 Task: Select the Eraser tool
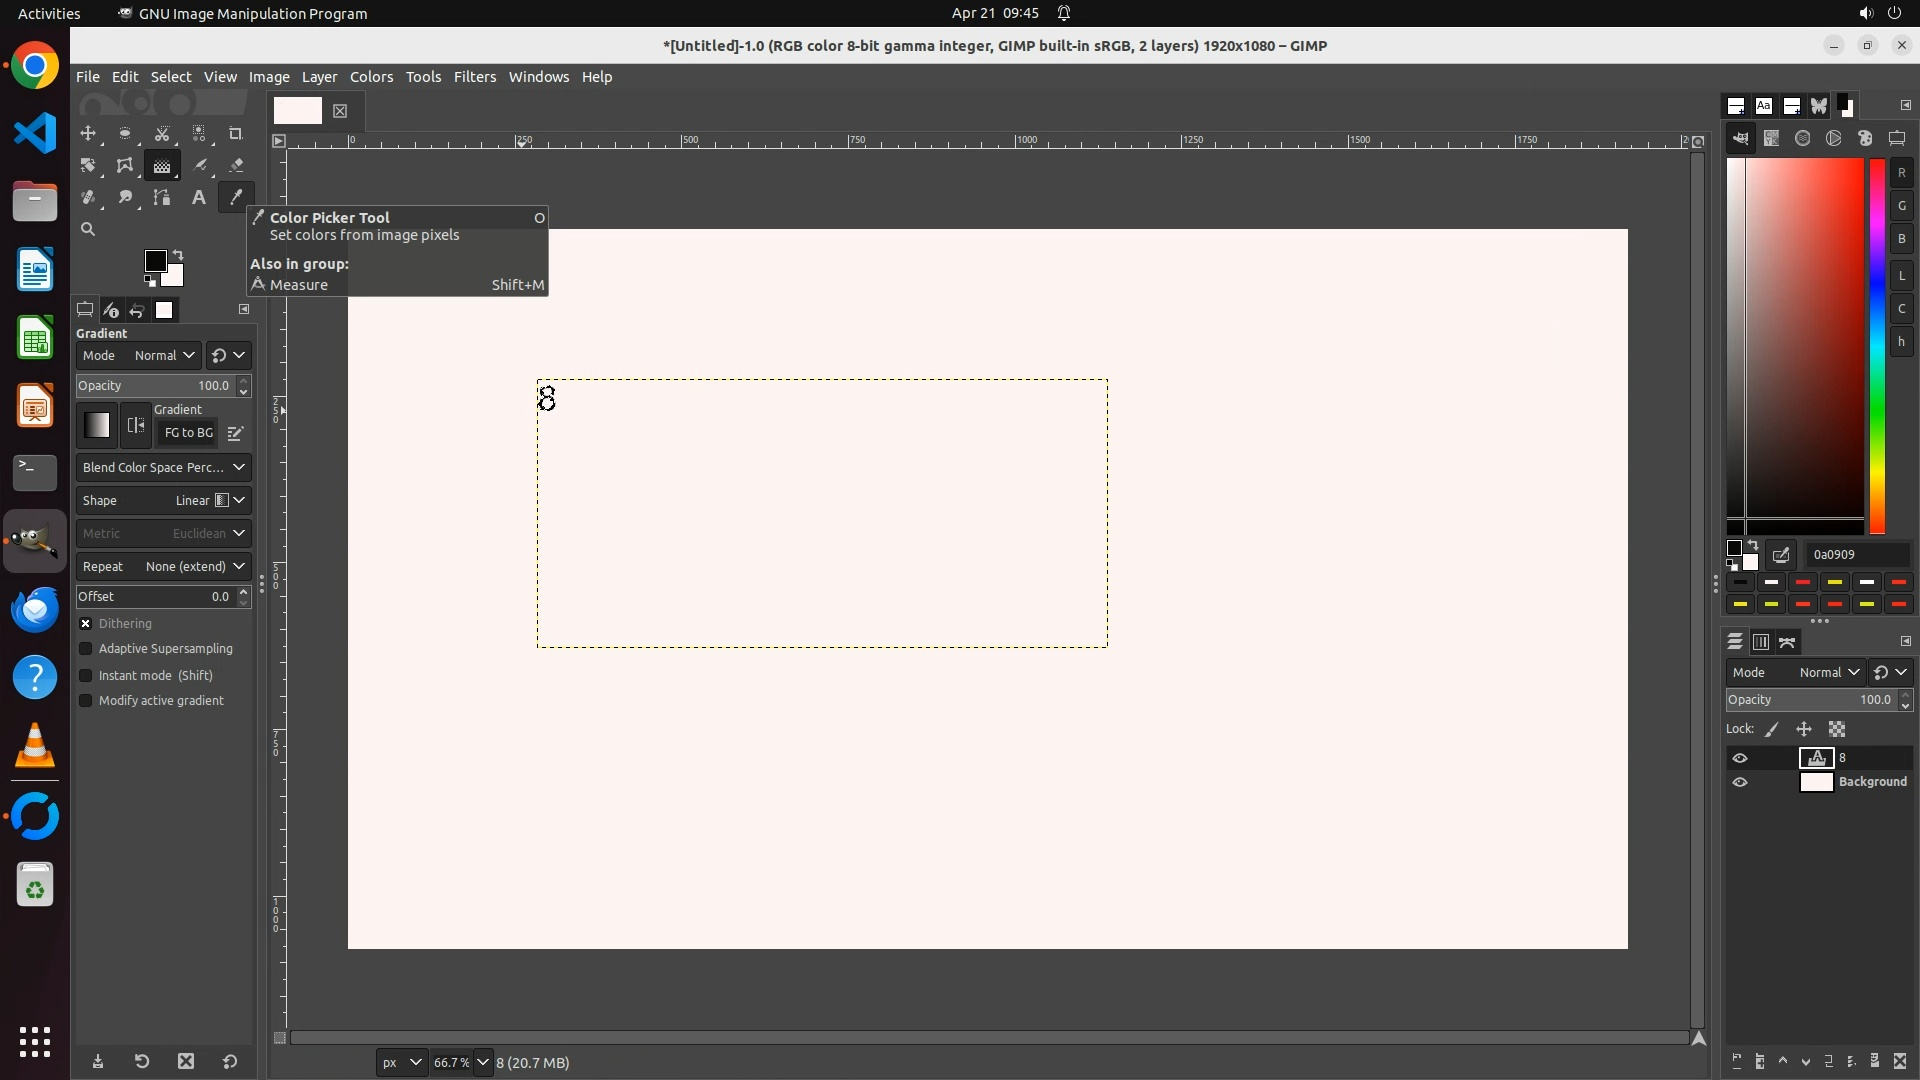[236, 165]
